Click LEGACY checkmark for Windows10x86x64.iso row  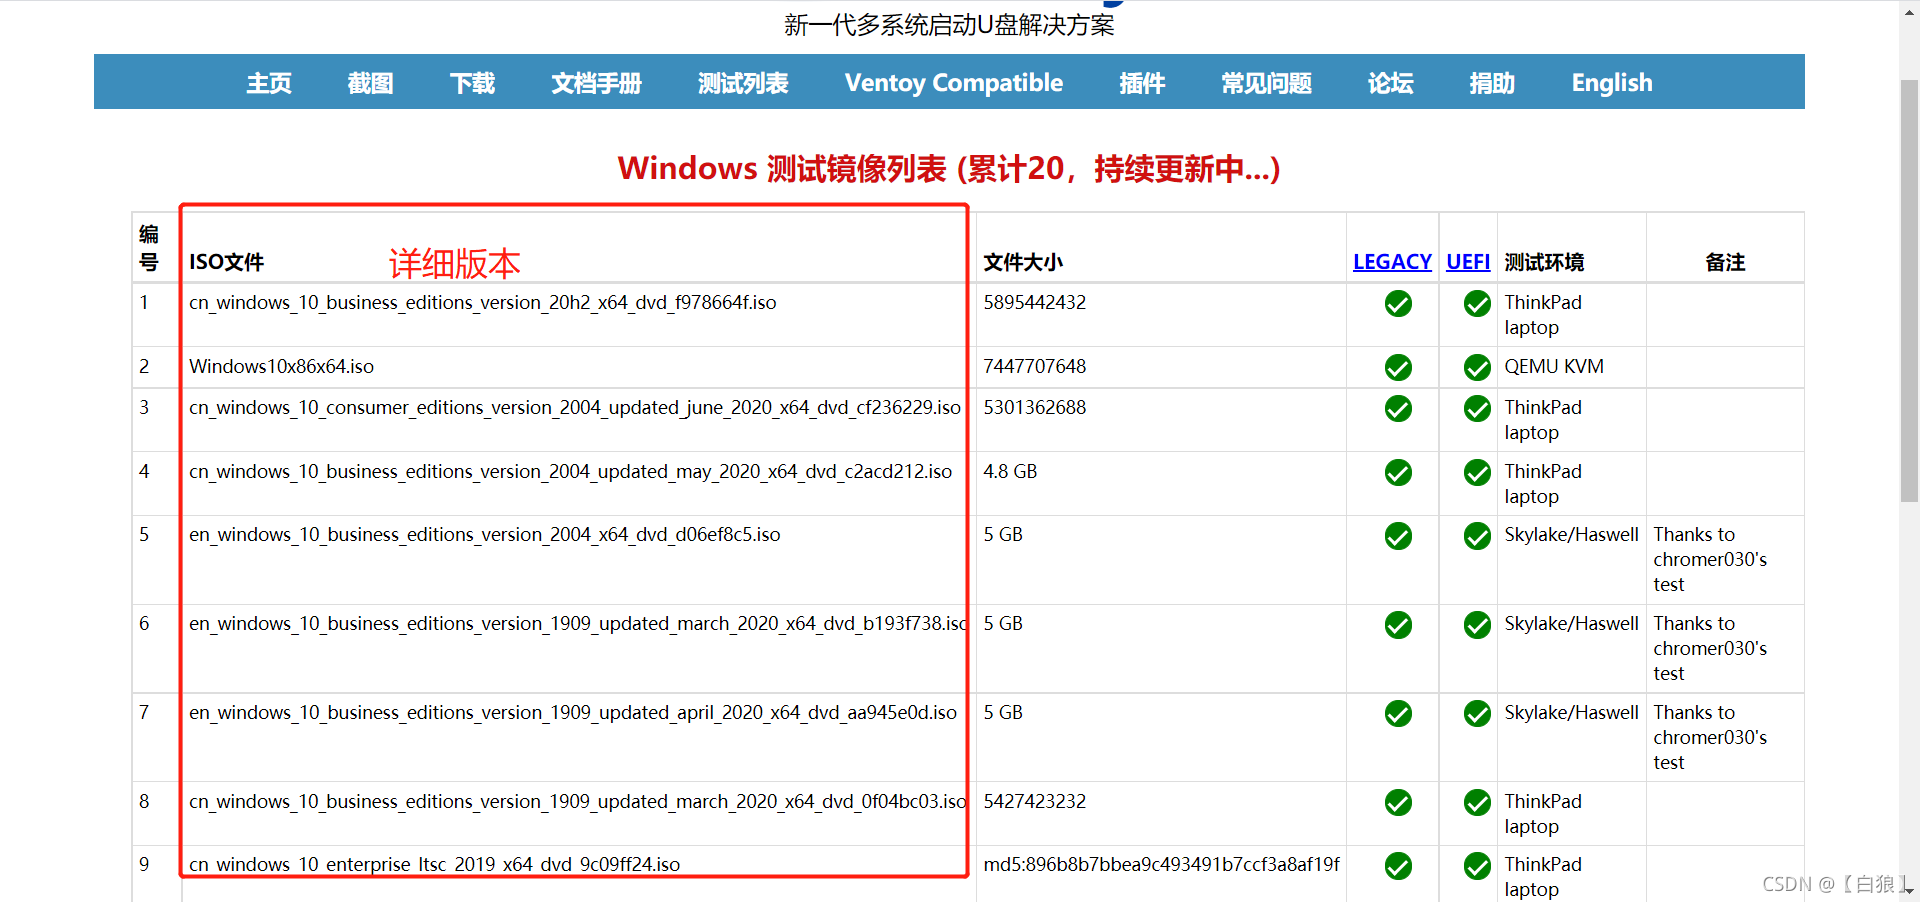[x=1398, y=368]
